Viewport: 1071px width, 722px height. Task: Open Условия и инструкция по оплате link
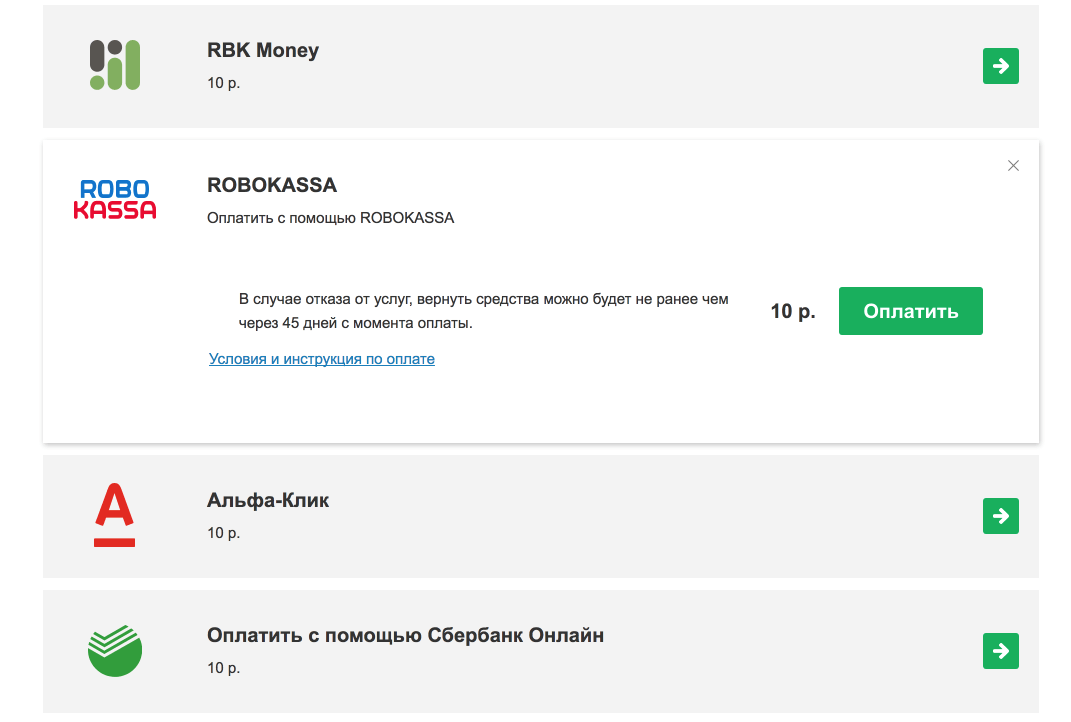pyautogui.click(x=322, y=359)
